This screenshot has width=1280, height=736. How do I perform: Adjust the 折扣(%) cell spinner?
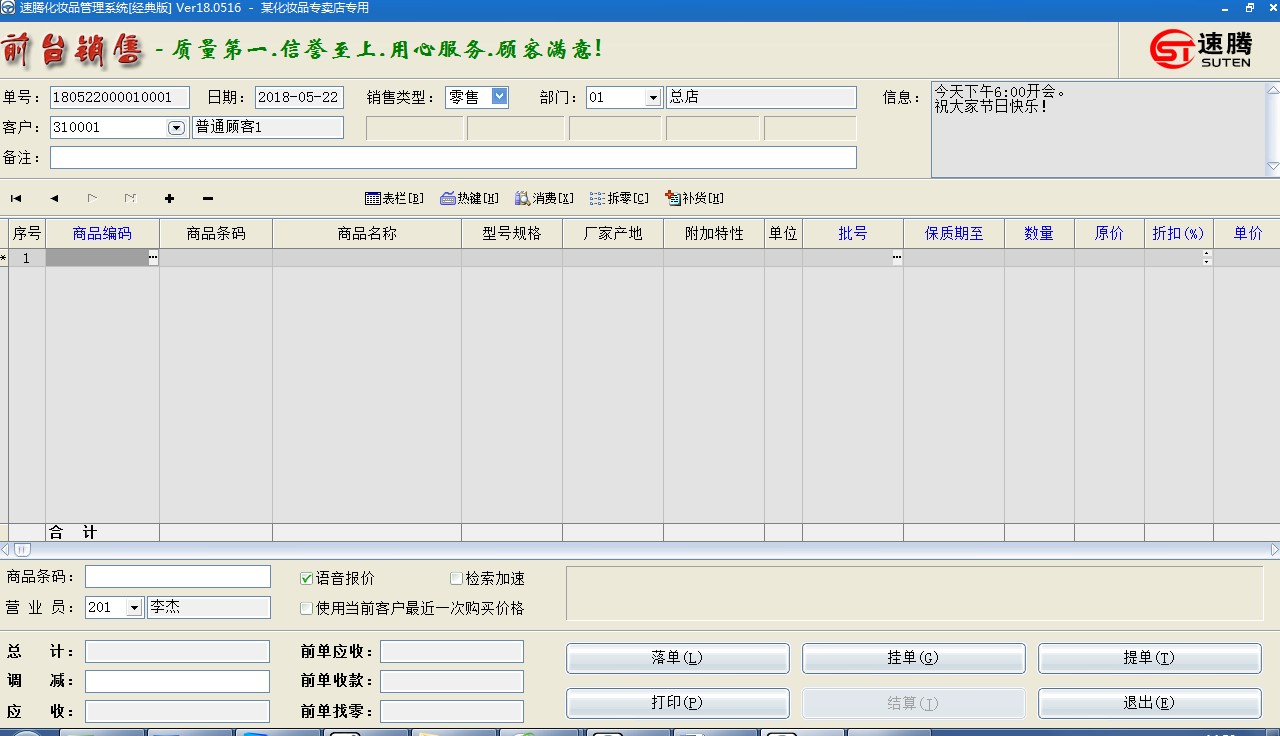1207,258
